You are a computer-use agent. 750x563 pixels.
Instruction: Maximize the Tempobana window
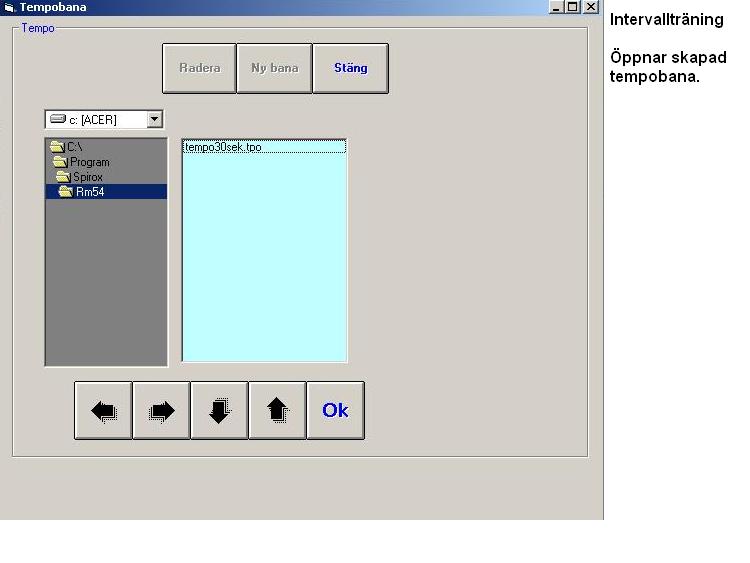click(572, 7)
